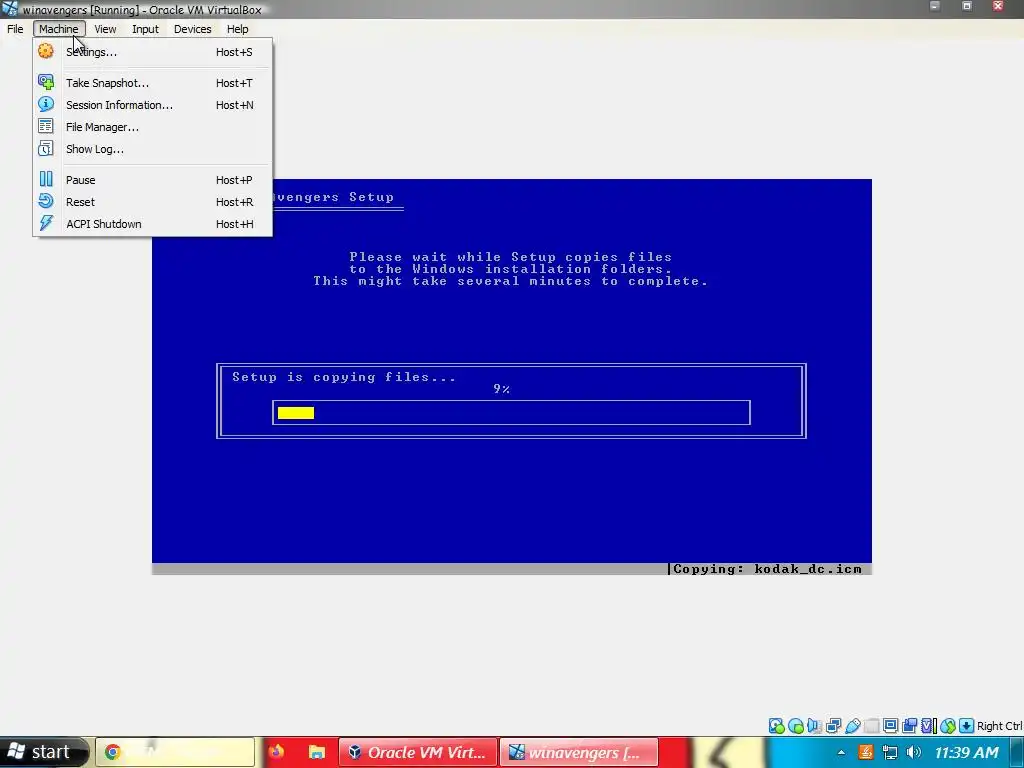The image size is (1024, 768).
Task: Minimize the winavengers VirtualBox window
Action: 935,6
